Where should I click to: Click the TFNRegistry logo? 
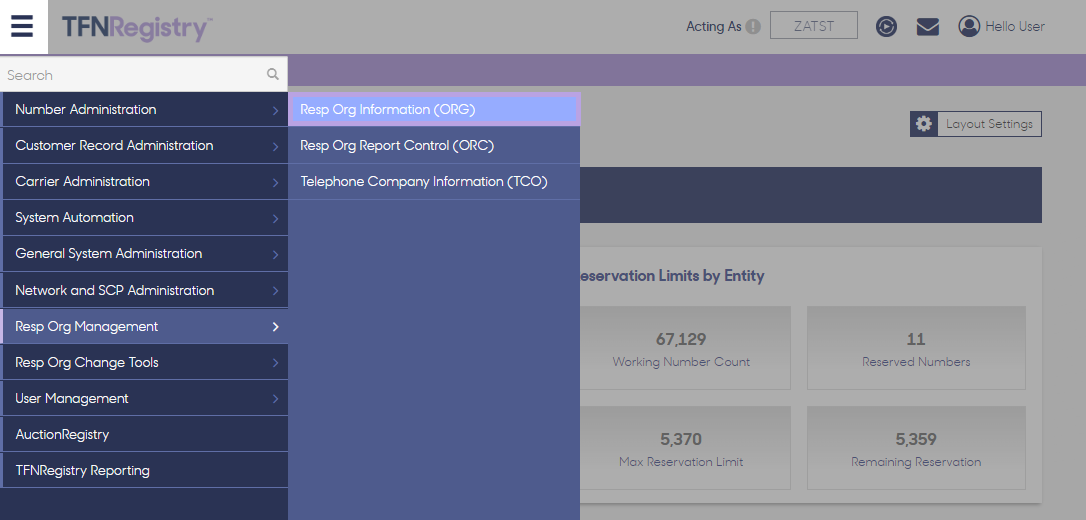tap(136, 28)
